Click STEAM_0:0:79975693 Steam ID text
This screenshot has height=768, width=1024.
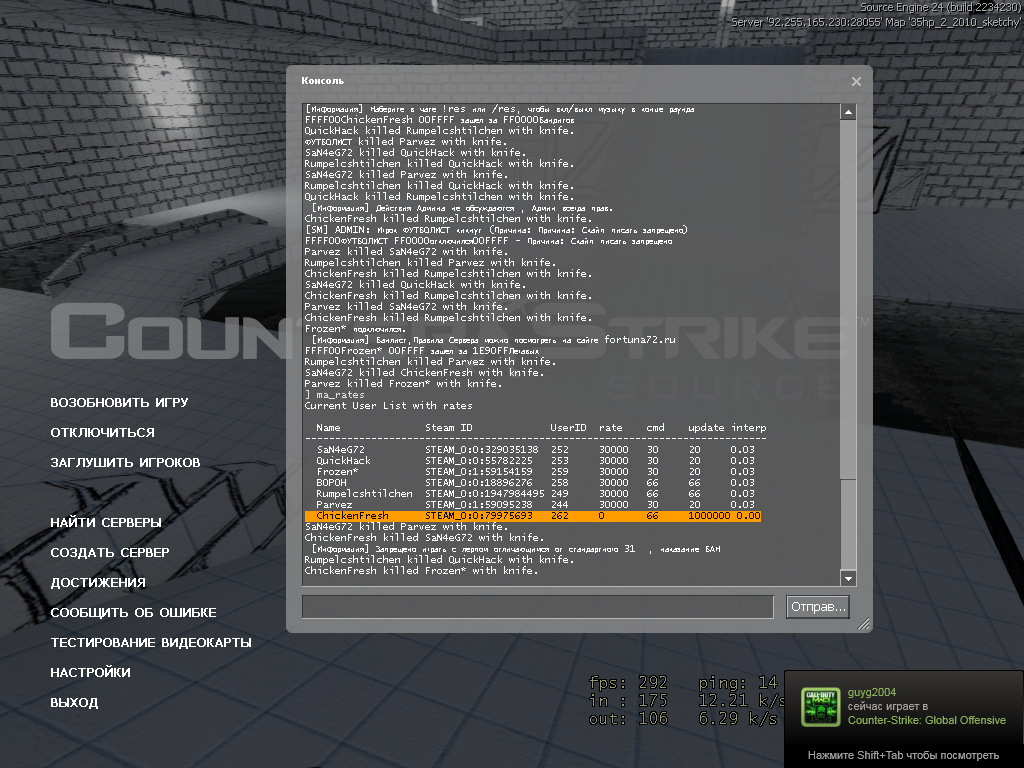[x=479, y=516]
